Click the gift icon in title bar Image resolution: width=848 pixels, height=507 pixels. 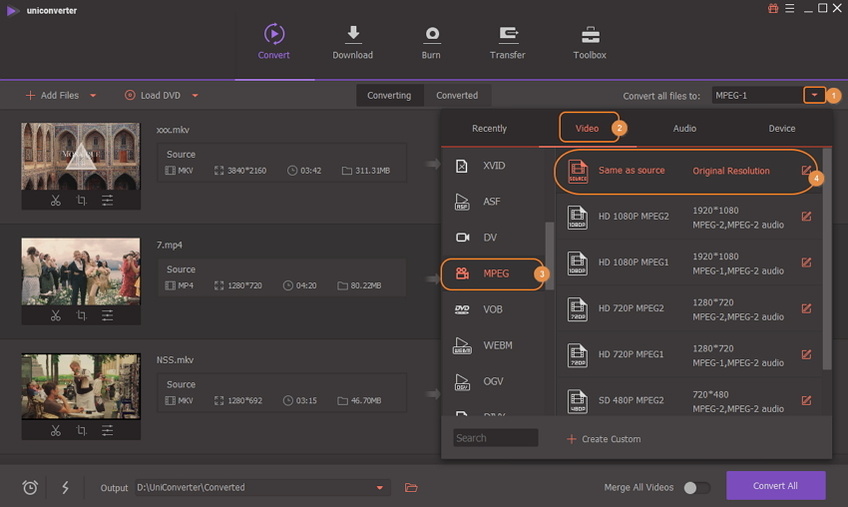coord(773,9)
